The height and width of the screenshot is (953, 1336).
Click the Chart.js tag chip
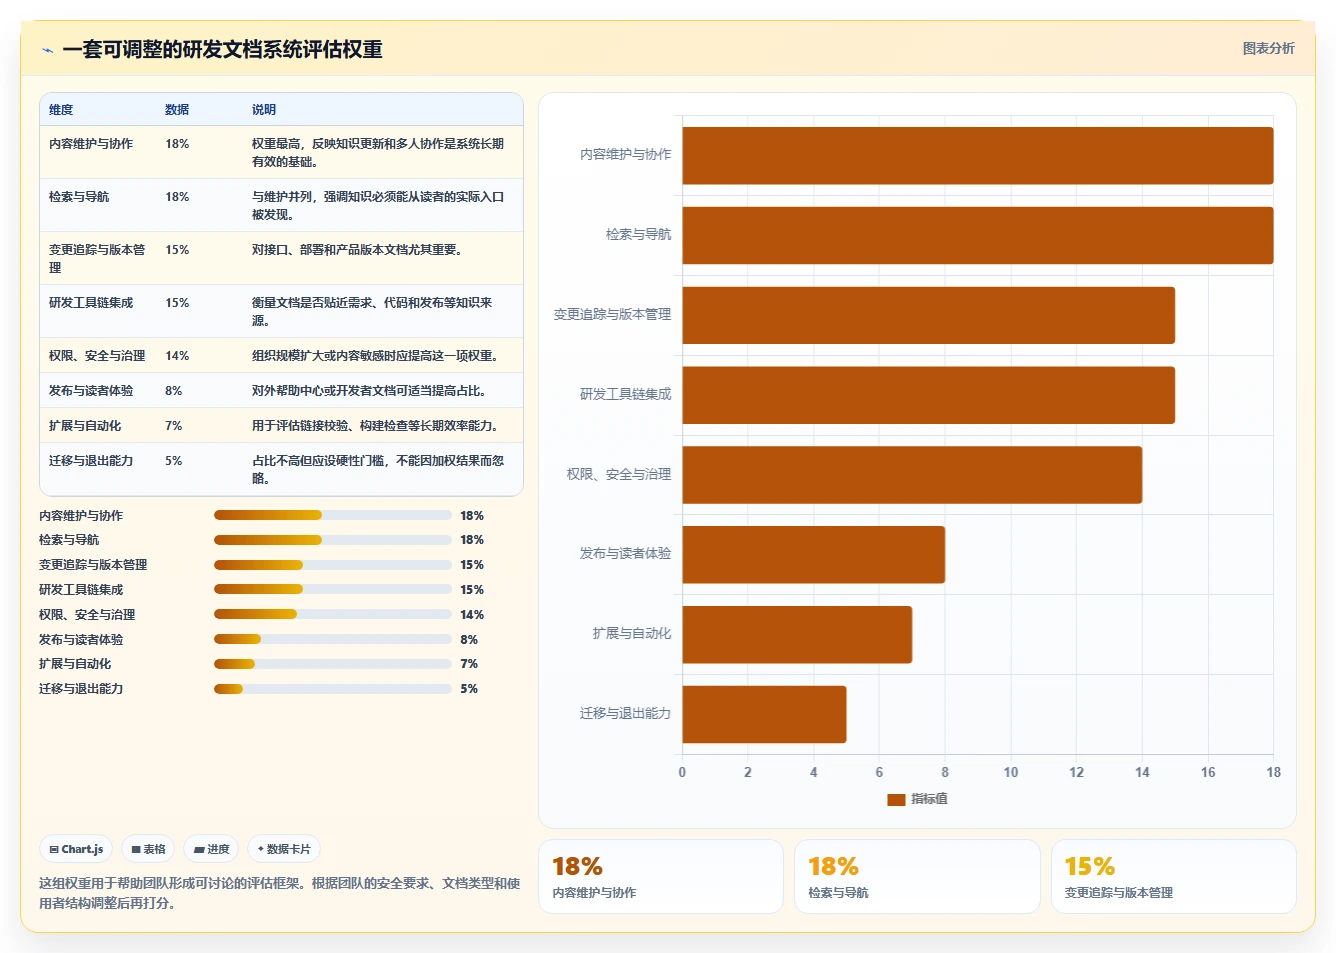76,849
